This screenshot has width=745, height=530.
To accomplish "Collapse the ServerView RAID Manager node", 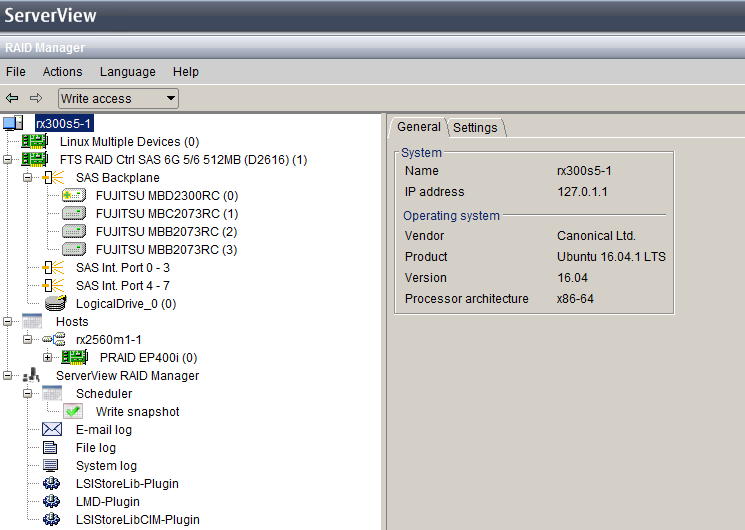I will click(8, 376).
